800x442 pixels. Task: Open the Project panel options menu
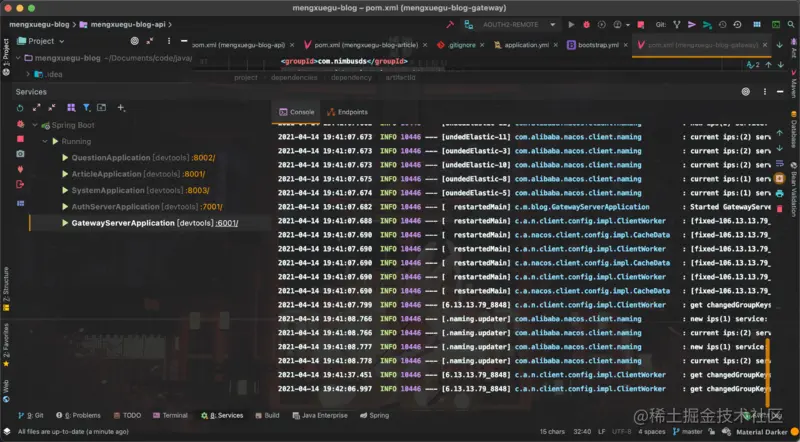169,41
